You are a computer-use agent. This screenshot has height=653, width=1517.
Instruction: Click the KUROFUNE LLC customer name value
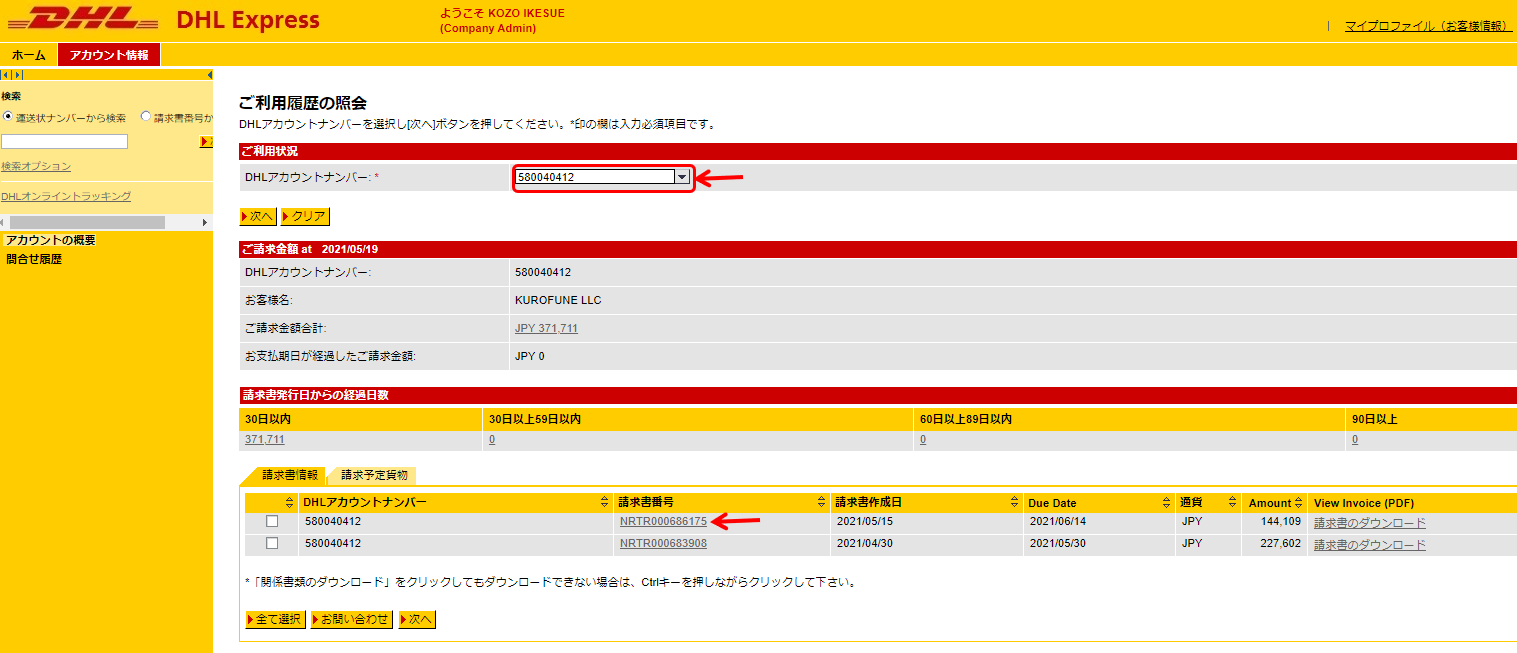click(x=557, y=300)
